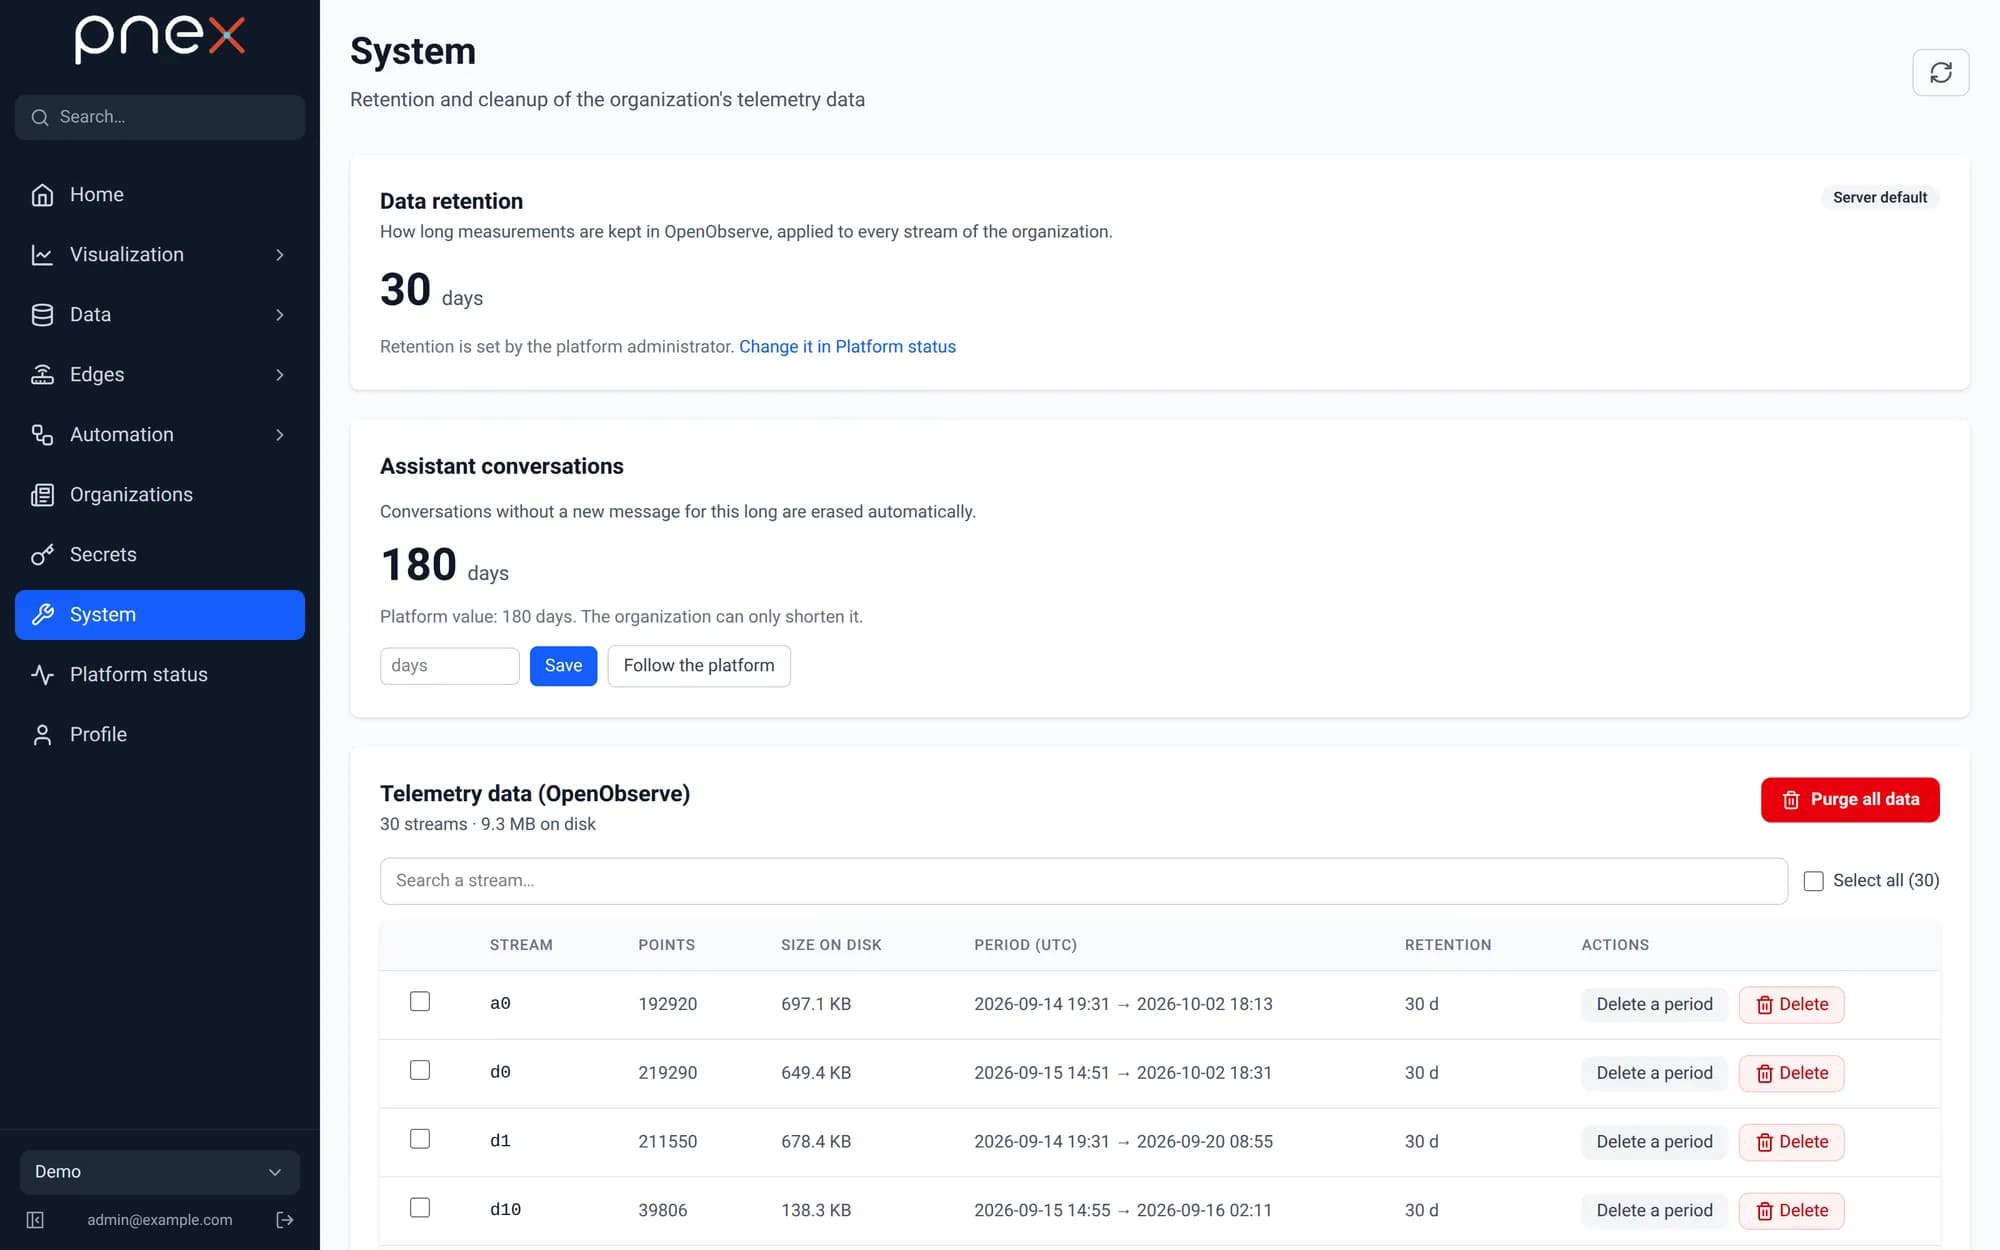Click Follow the platform button

click(x=699, y=666)
